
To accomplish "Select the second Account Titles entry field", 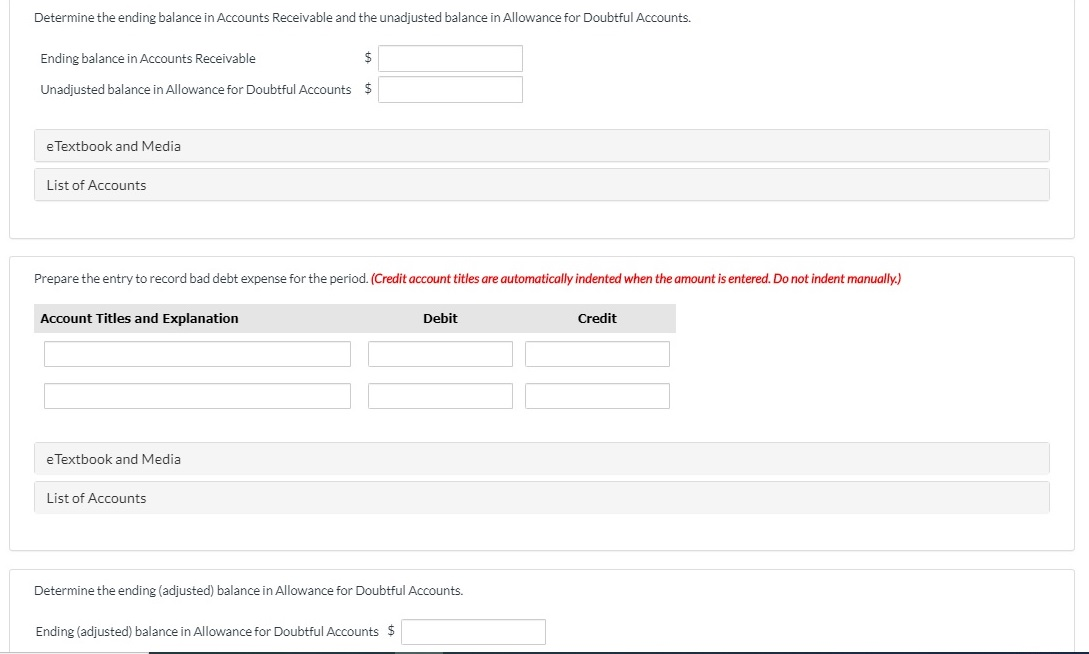I will click(x=196, y=395).
